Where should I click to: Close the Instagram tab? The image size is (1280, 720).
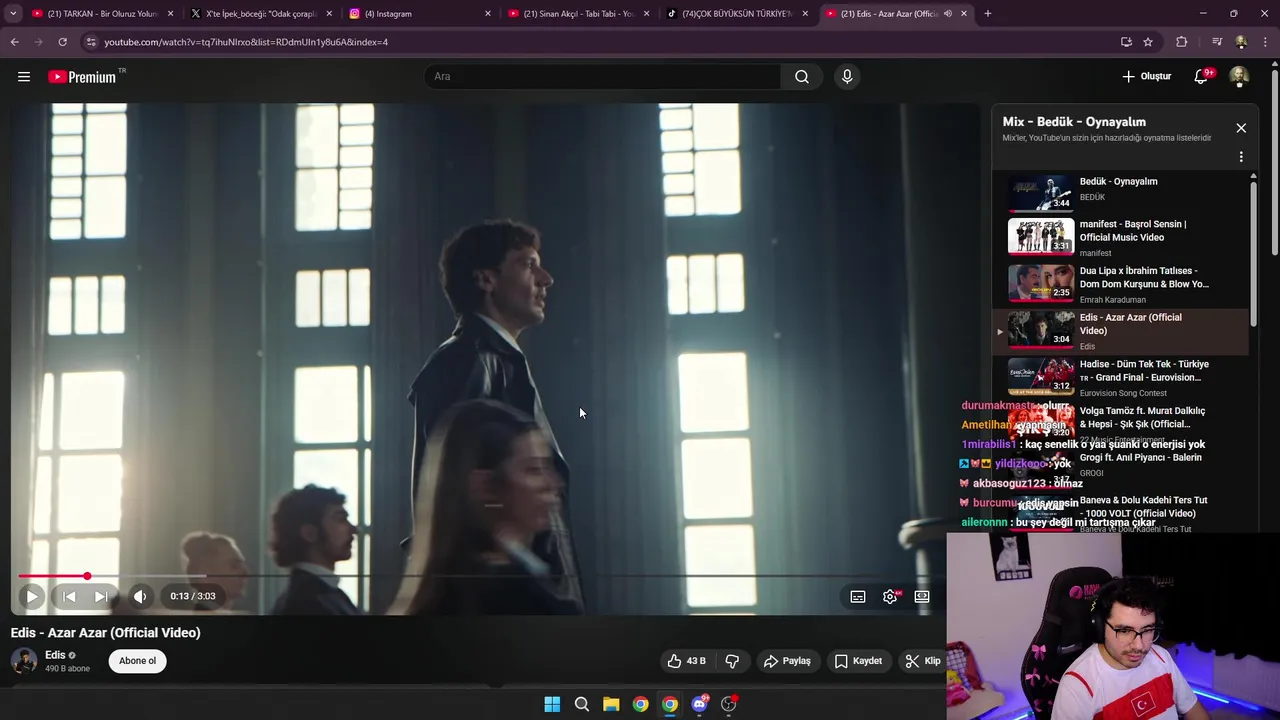point(488,14)
